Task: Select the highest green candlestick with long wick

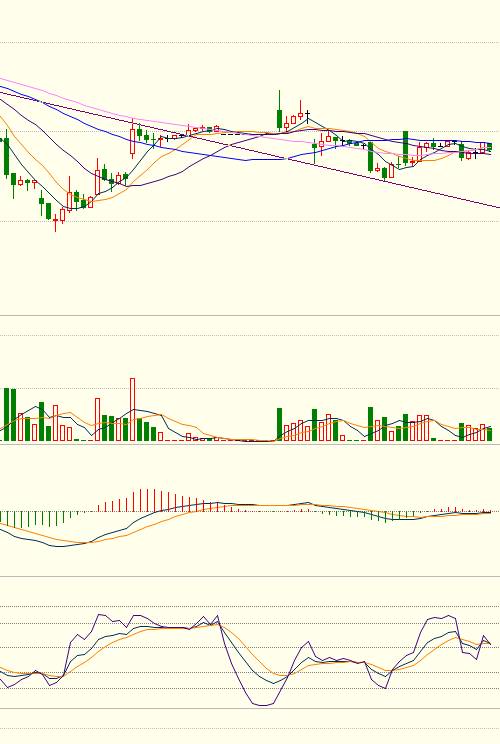Action: click(279, 110)
